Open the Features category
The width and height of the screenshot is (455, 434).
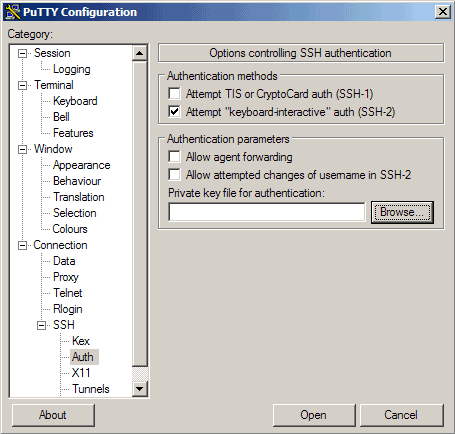(73, 133)
